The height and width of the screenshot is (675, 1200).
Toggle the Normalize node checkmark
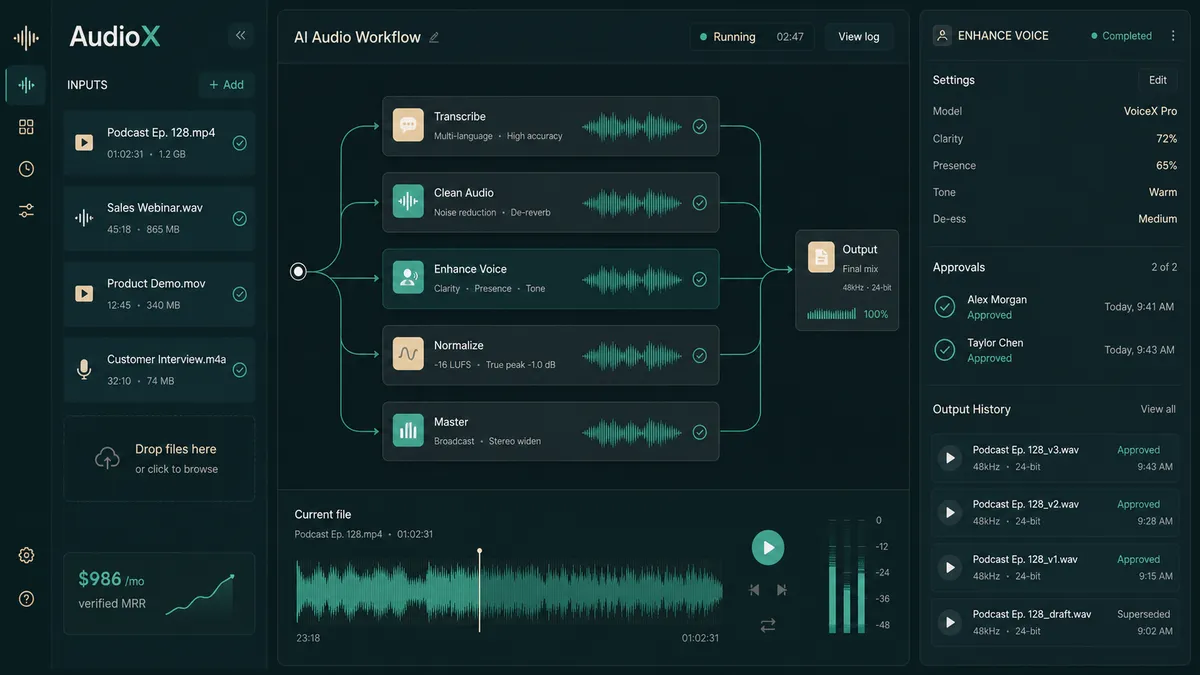(700, 355)
